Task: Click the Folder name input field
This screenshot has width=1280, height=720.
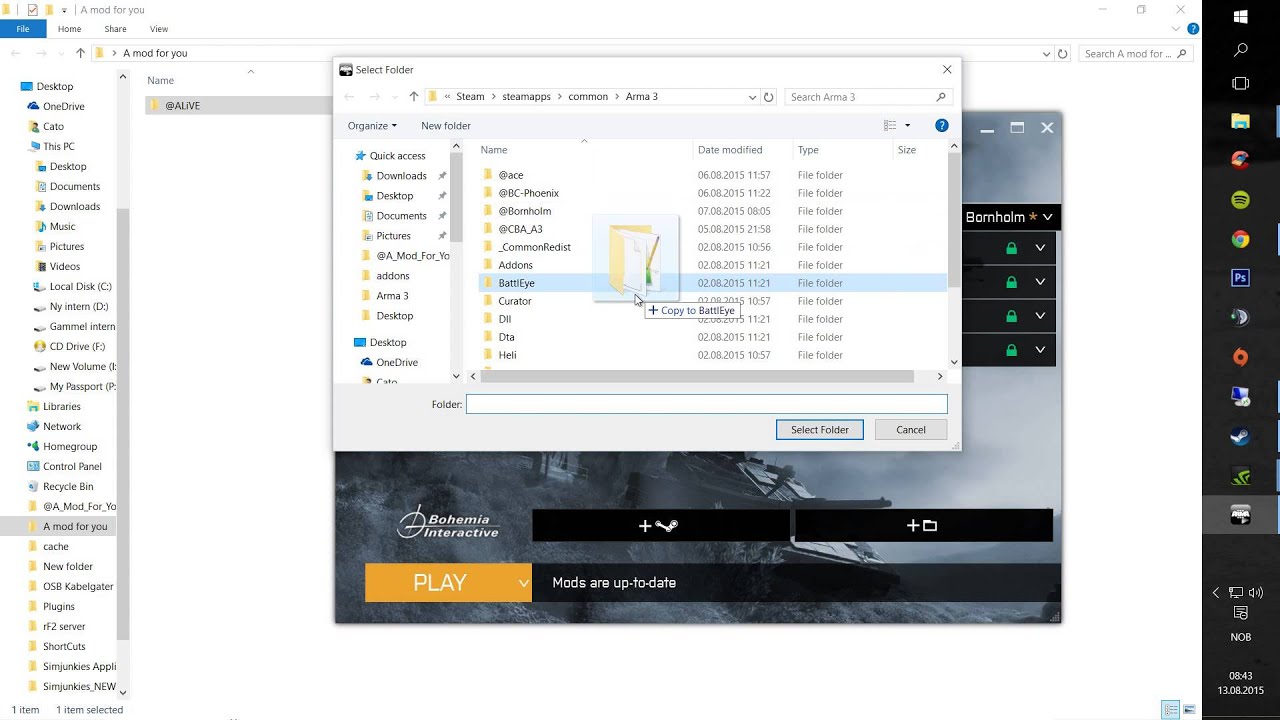Action: pyautogui.click(x=706, y=404)
